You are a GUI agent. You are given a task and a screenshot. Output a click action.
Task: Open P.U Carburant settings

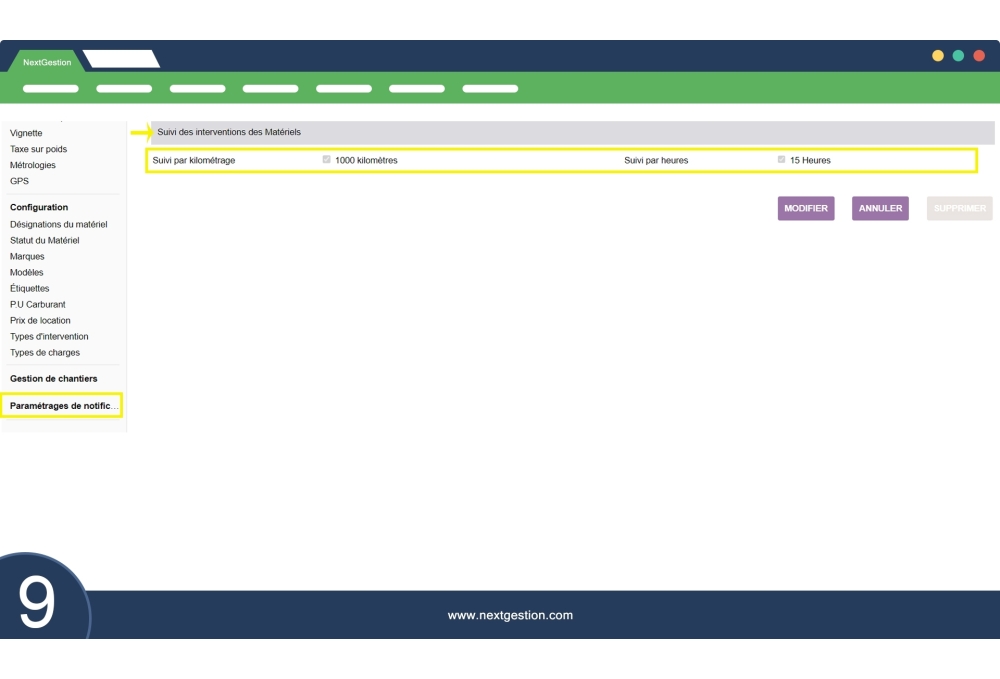click(37, 304)
